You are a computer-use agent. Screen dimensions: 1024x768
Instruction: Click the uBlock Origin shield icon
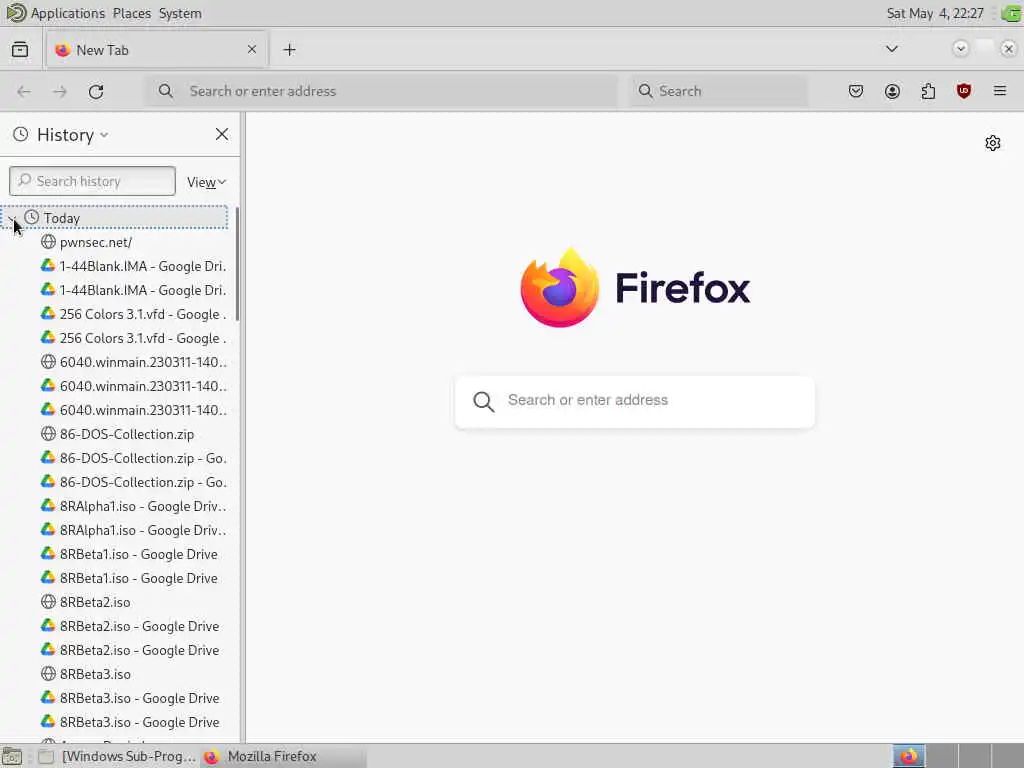click(963, 91)
